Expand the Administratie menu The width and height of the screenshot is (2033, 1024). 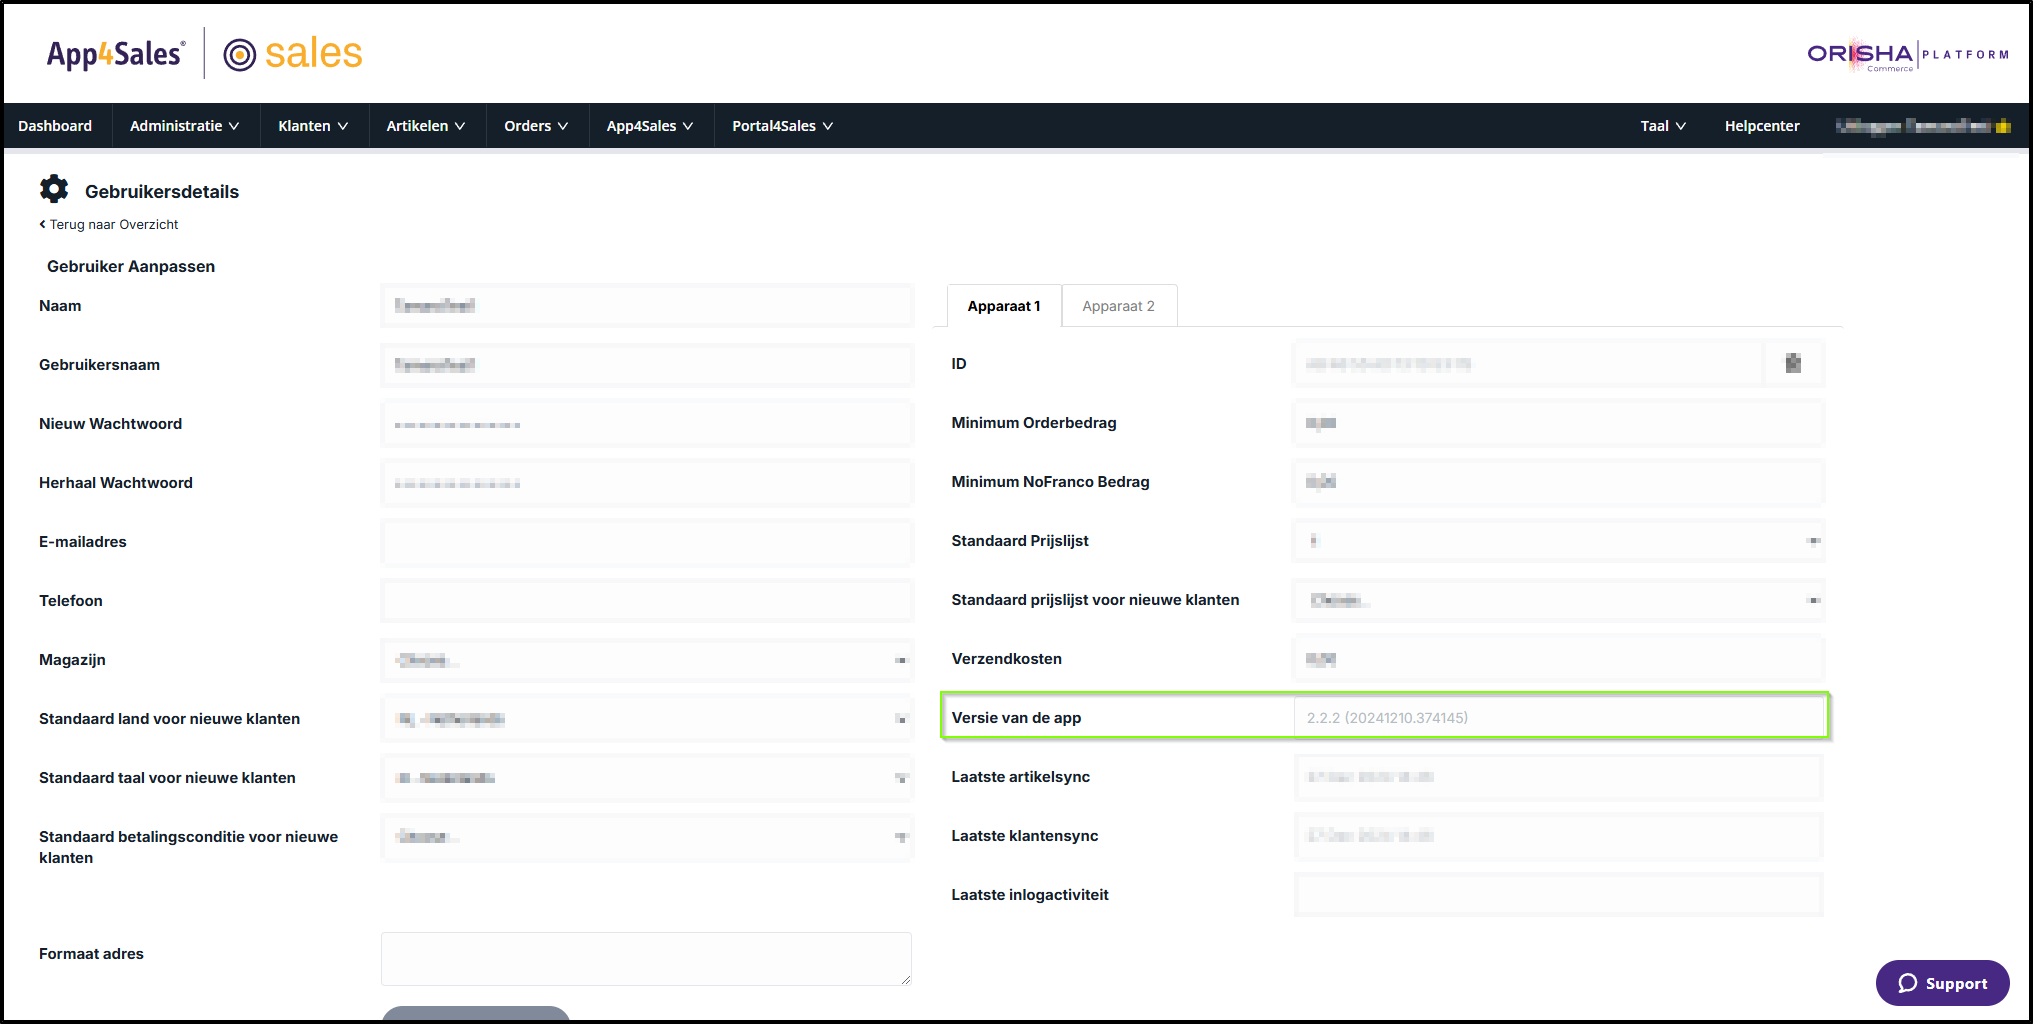click(x=185, y=126)
